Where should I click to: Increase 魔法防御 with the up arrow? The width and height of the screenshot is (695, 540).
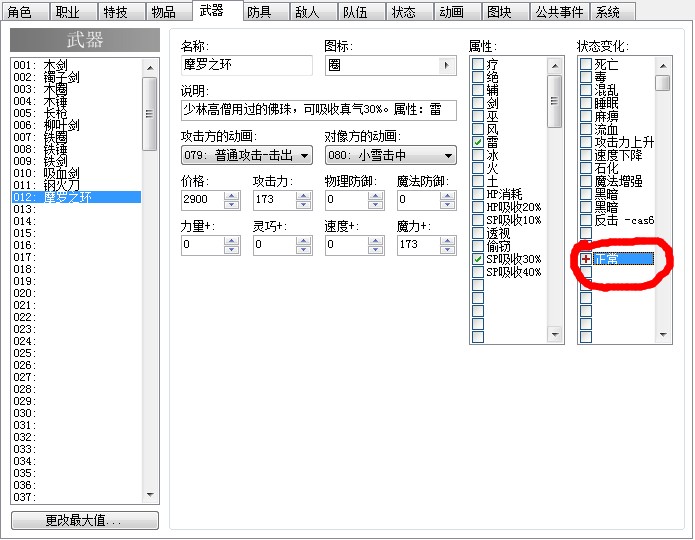click(448, 196)
